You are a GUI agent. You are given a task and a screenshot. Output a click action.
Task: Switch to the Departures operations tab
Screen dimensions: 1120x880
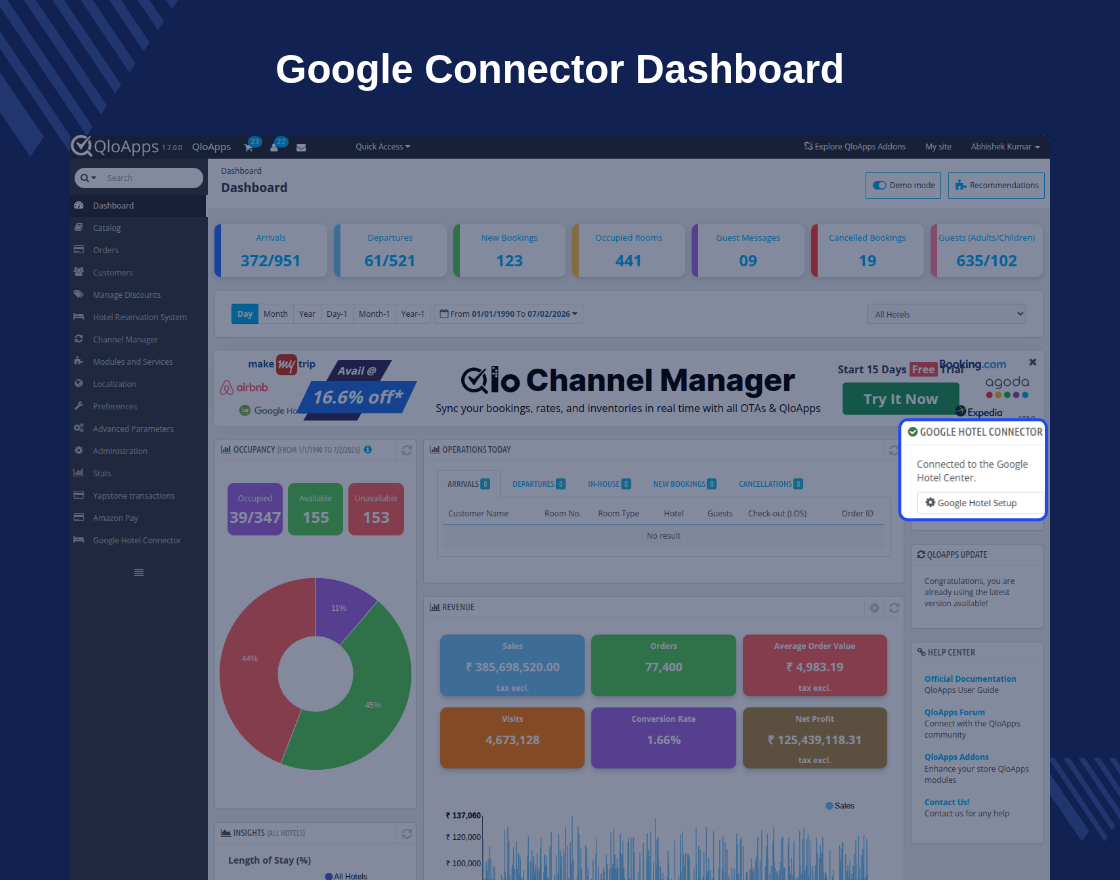(539, 484)
